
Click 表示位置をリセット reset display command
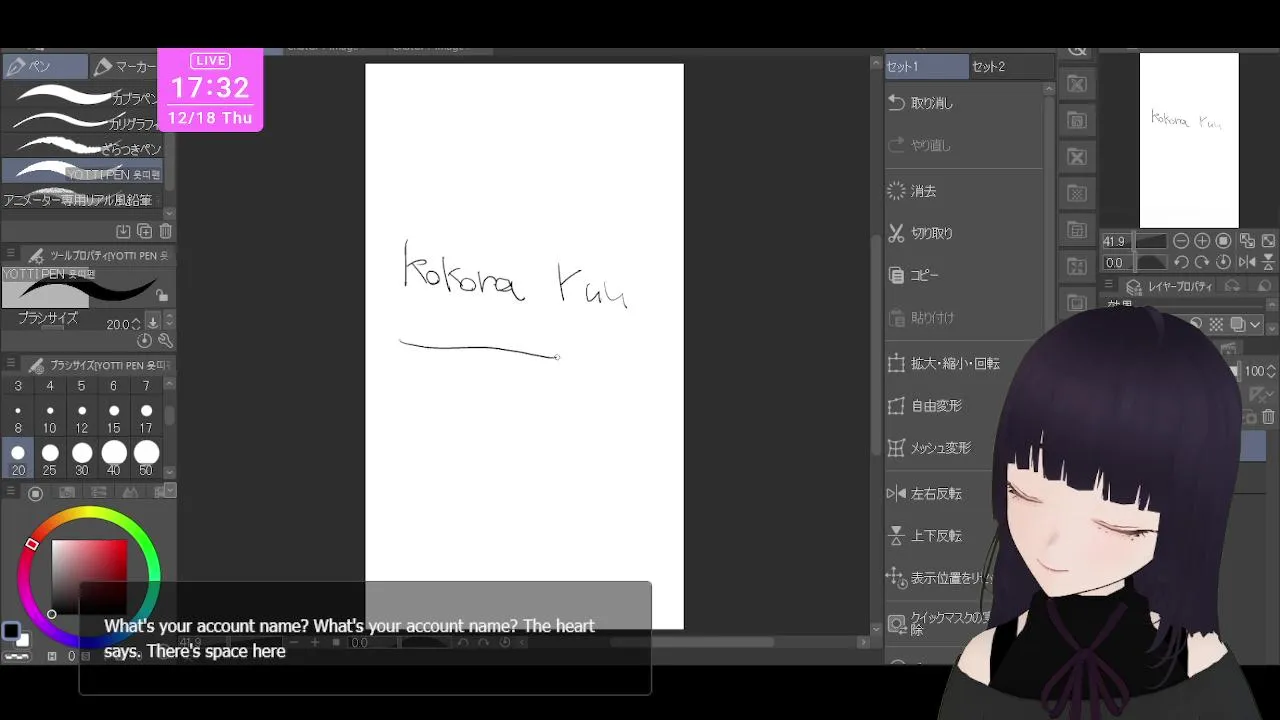pyautogui.click(x=940, y=578)
